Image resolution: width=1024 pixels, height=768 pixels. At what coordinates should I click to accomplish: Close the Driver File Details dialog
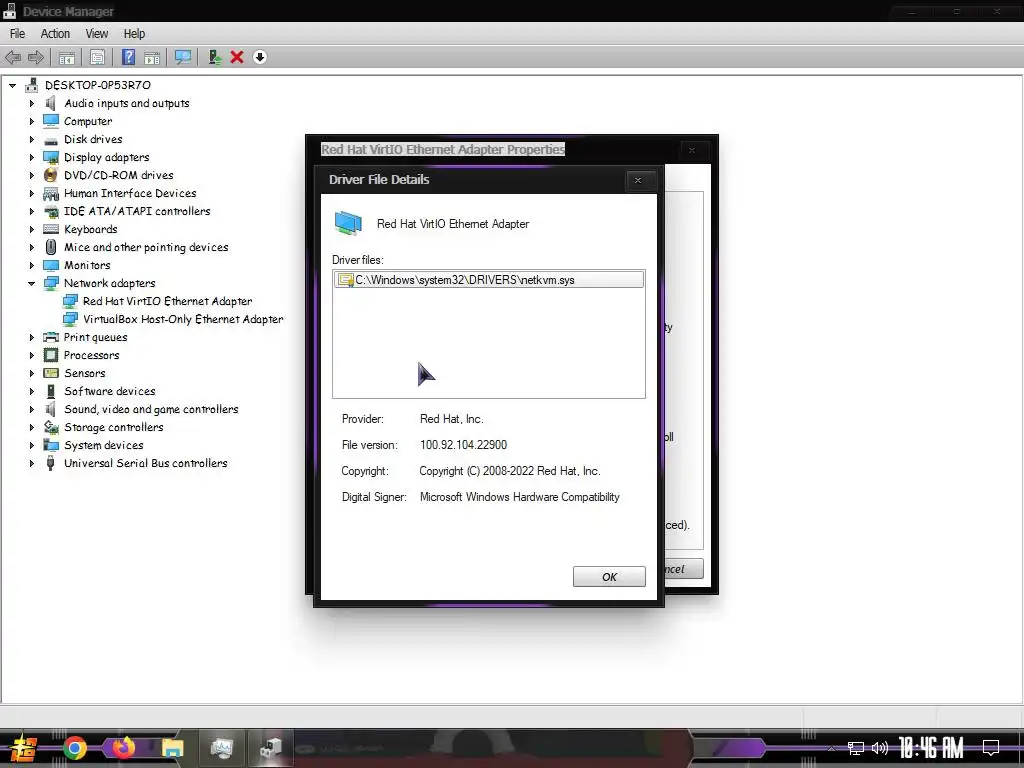638,181
